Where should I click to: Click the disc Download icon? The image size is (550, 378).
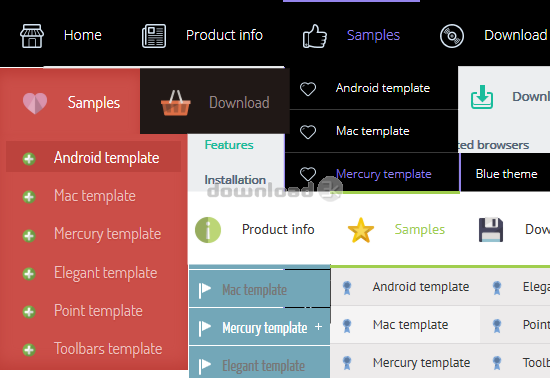coord(452,36)
